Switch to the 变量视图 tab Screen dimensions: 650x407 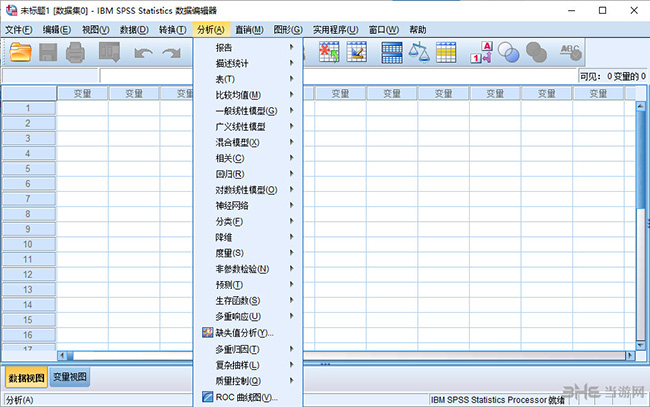(x=70, y=377)
